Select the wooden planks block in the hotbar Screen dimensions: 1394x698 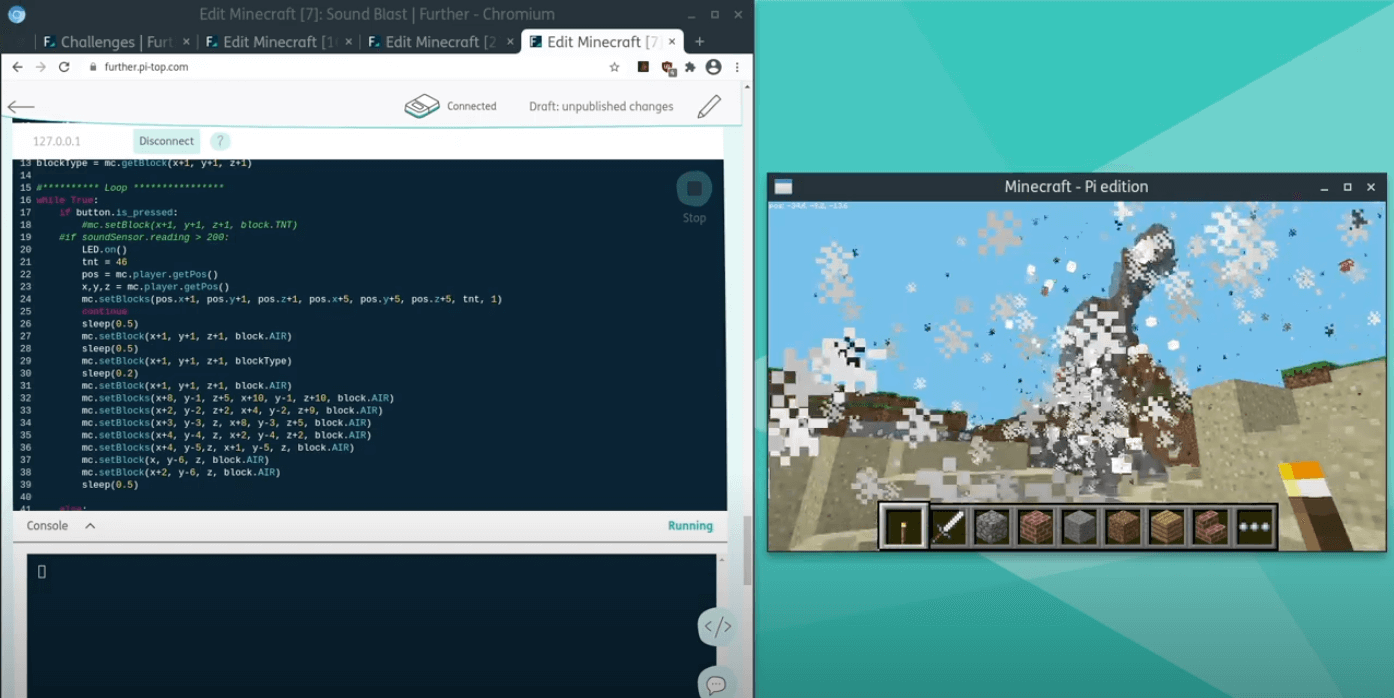[1167, 526]
